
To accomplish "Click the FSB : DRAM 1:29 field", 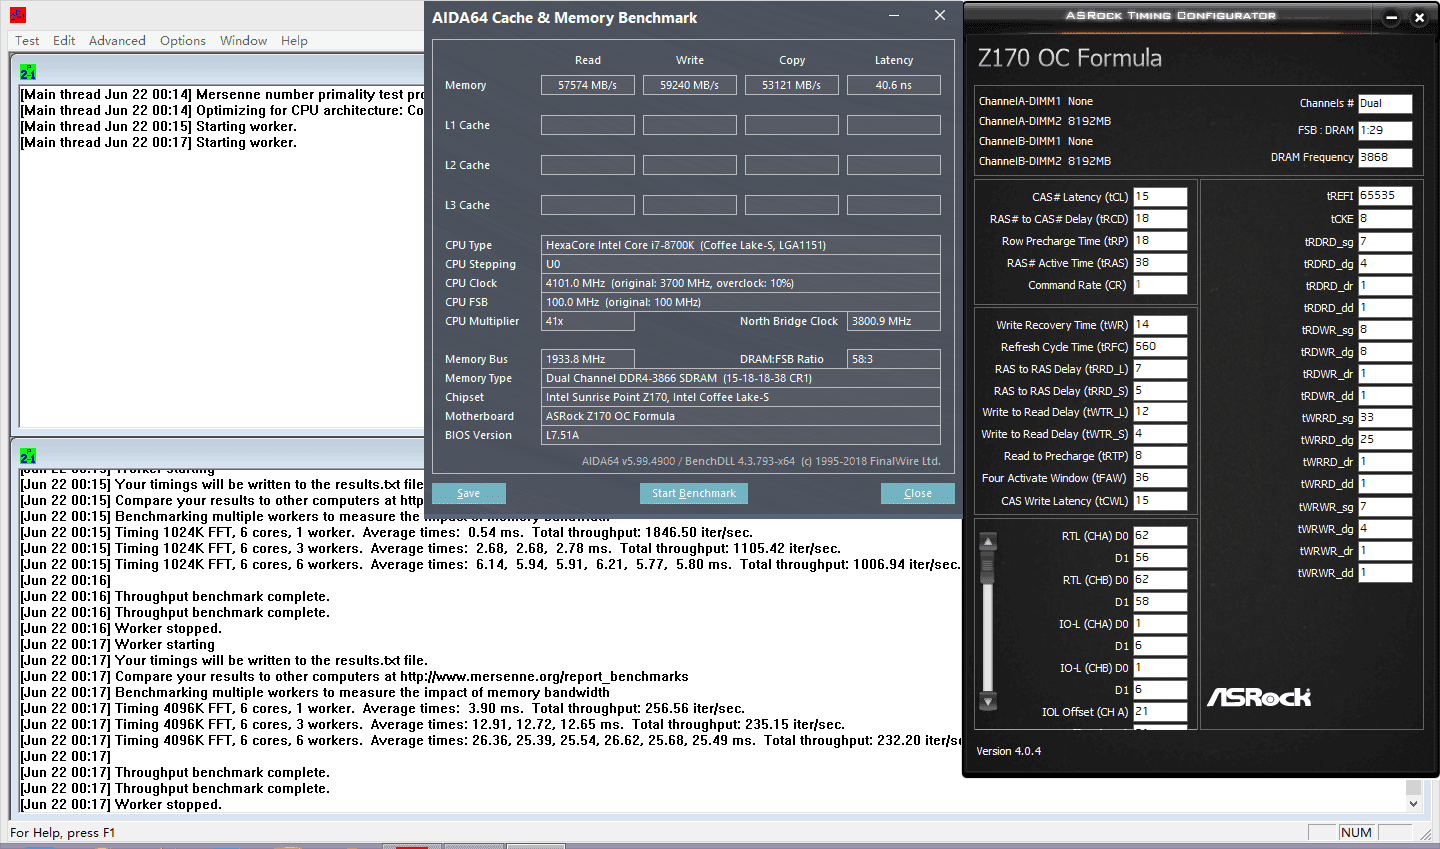I will coord(1385,130).
